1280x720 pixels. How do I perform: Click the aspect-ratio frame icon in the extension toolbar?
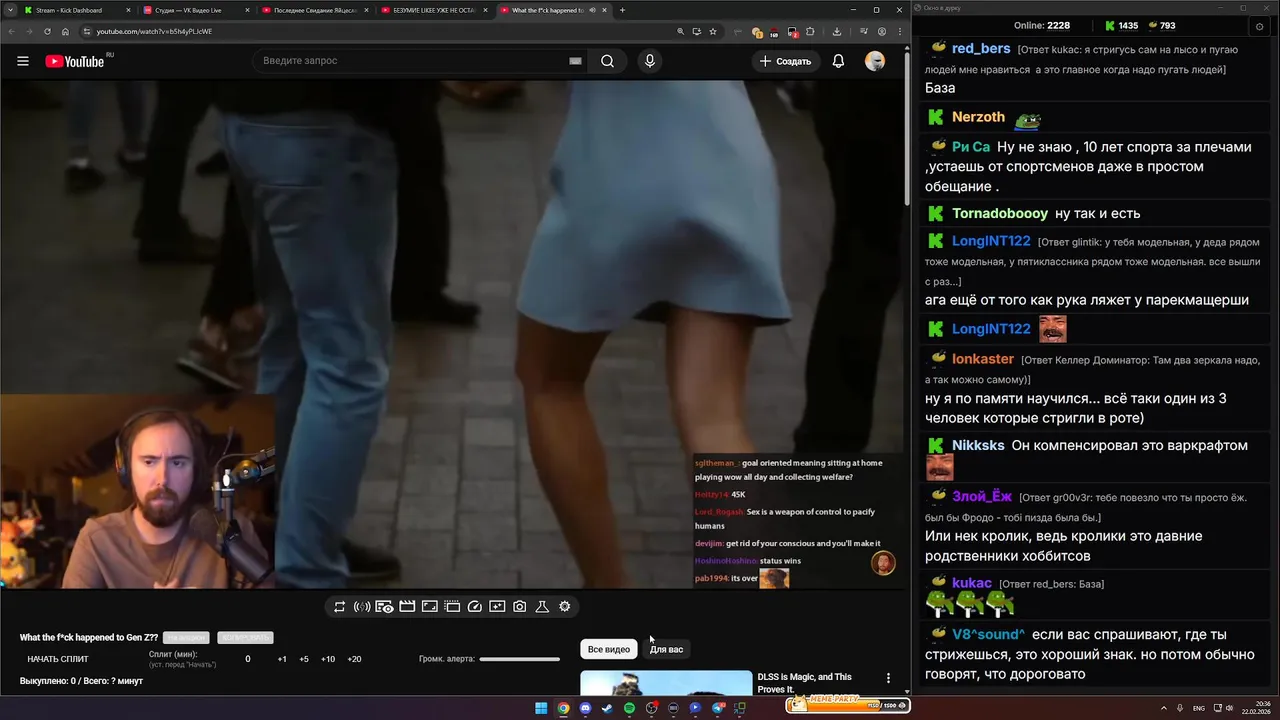[429, 607]
